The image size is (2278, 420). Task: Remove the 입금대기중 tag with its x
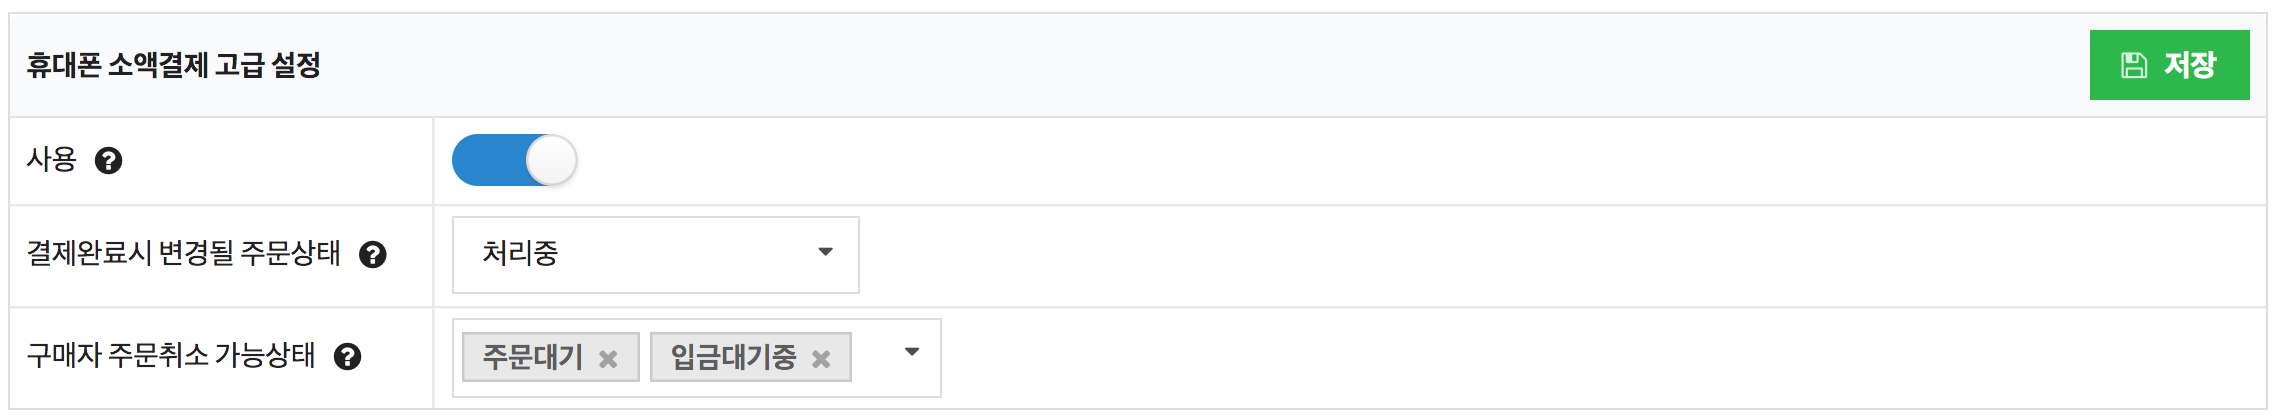tap(821, 359)
